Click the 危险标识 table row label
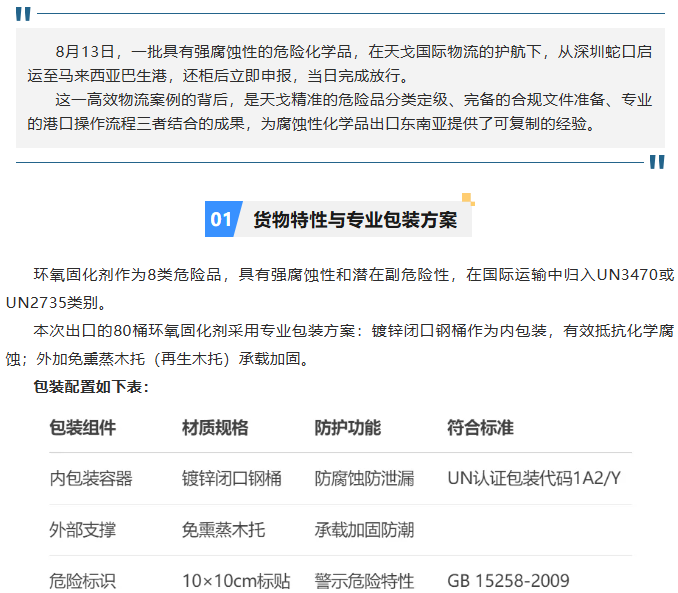 (x=83, y=581)
